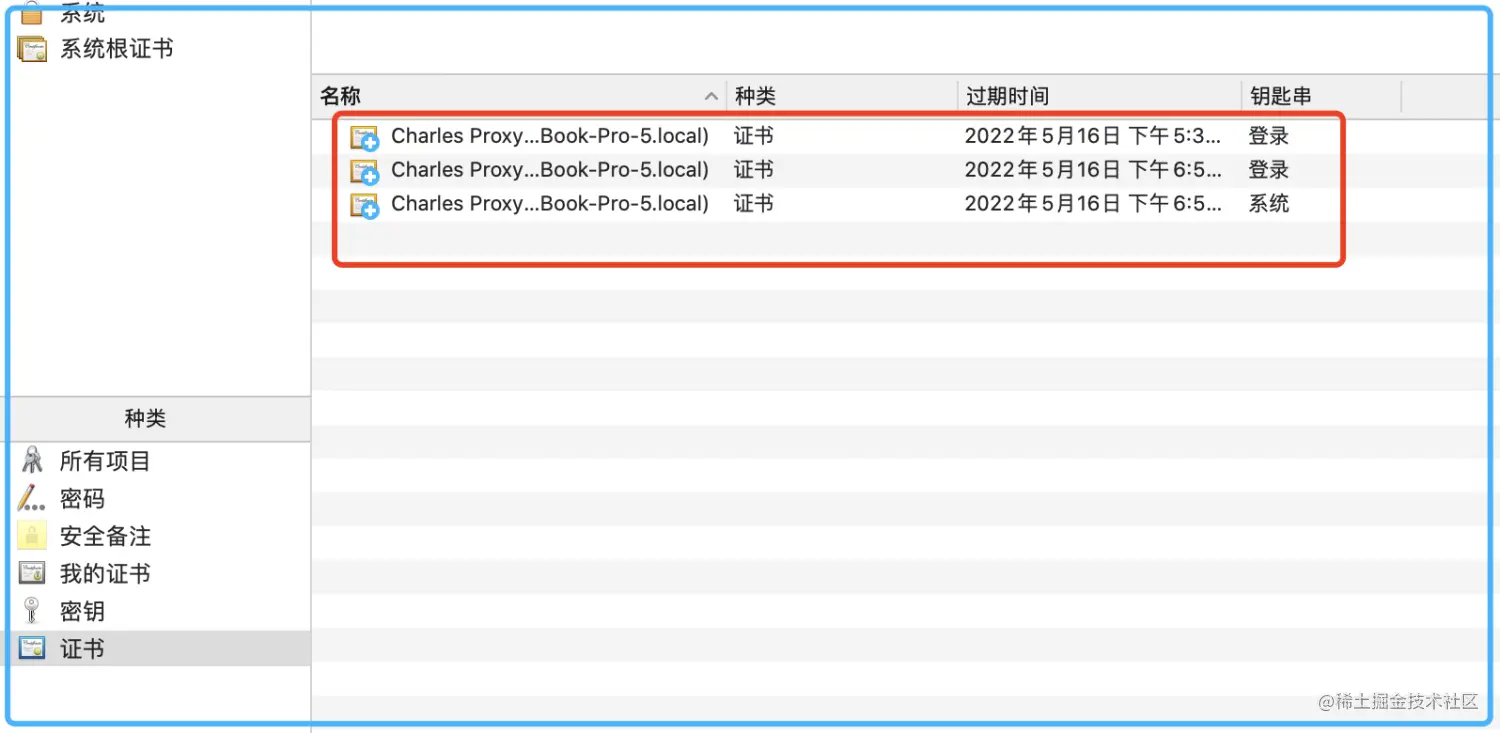Viewport: 1500px width, 733px height.
Task: Click certificate icon of row expiring 下午 5:3…
Action: click(364, 137)
